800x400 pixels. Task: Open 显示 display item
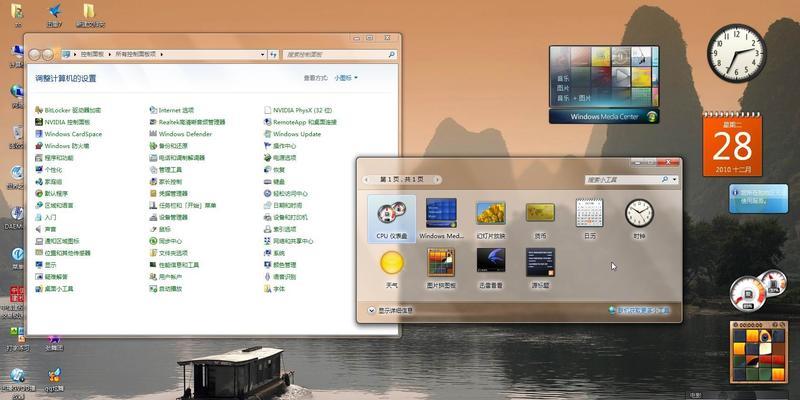pyautogui.click(x=45, y=265)
